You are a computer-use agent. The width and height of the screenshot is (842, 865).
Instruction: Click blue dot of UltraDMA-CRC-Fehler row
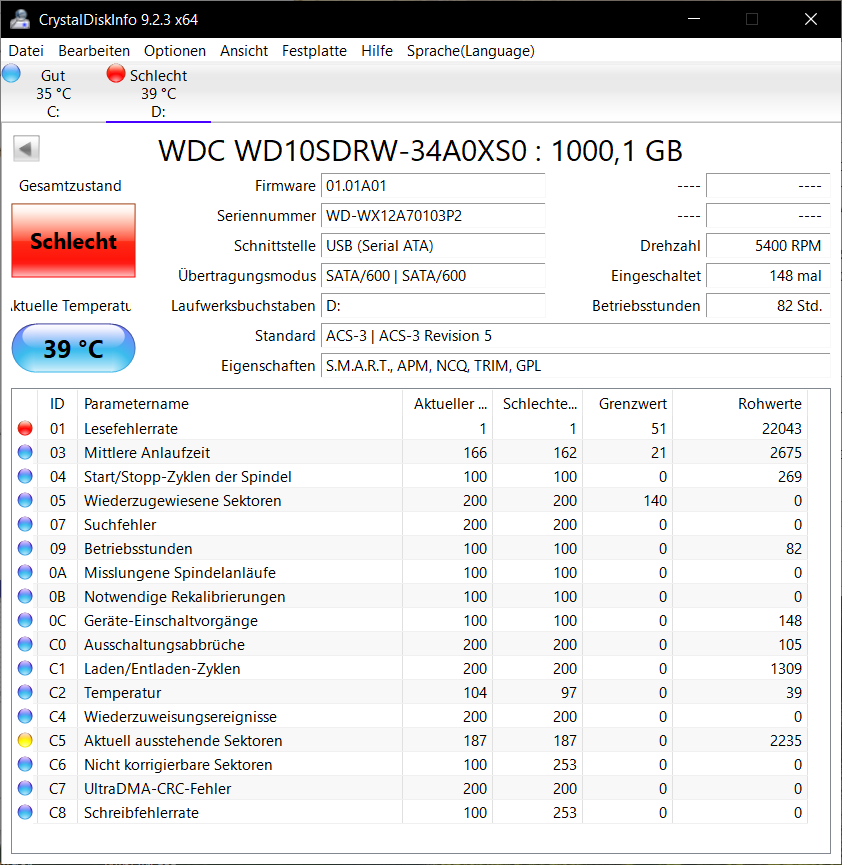coord(25,788)
